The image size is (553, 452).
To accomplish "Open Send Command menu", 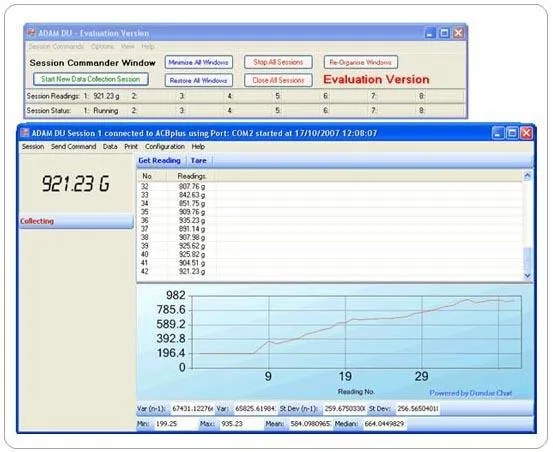I will (73, 146).
